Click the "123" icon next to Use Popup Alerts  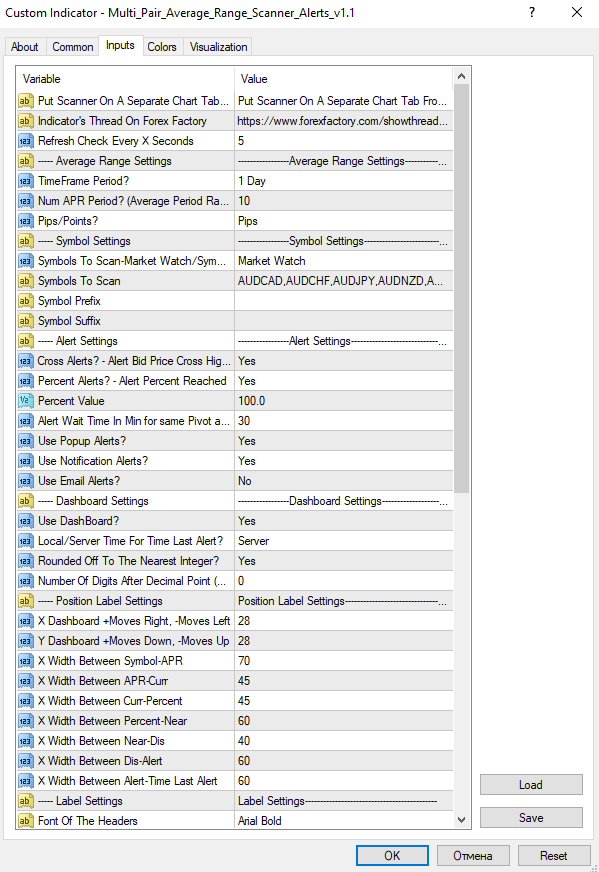[x=23, y=441]
